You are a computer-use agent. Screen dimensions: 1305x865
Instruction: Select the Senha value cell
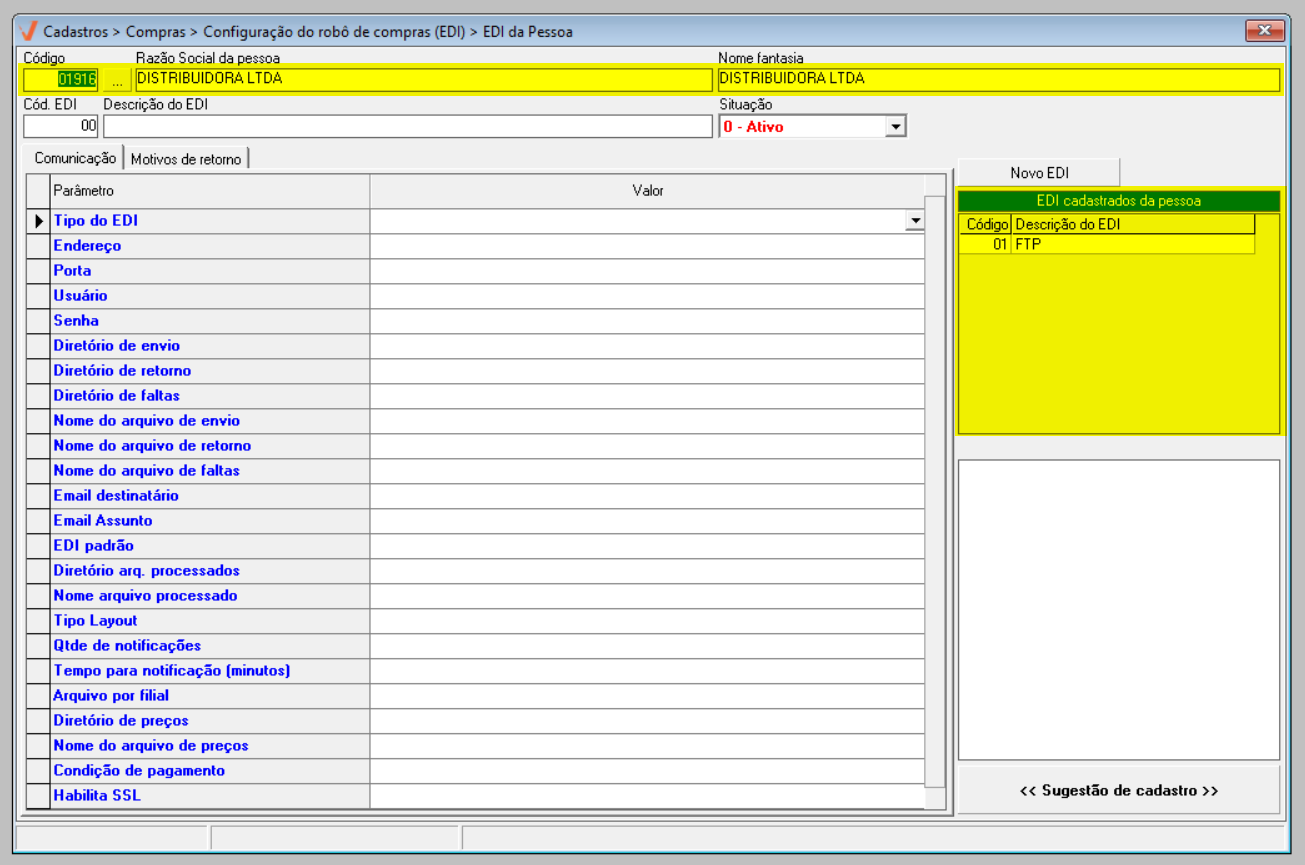[x=647, y=321]
